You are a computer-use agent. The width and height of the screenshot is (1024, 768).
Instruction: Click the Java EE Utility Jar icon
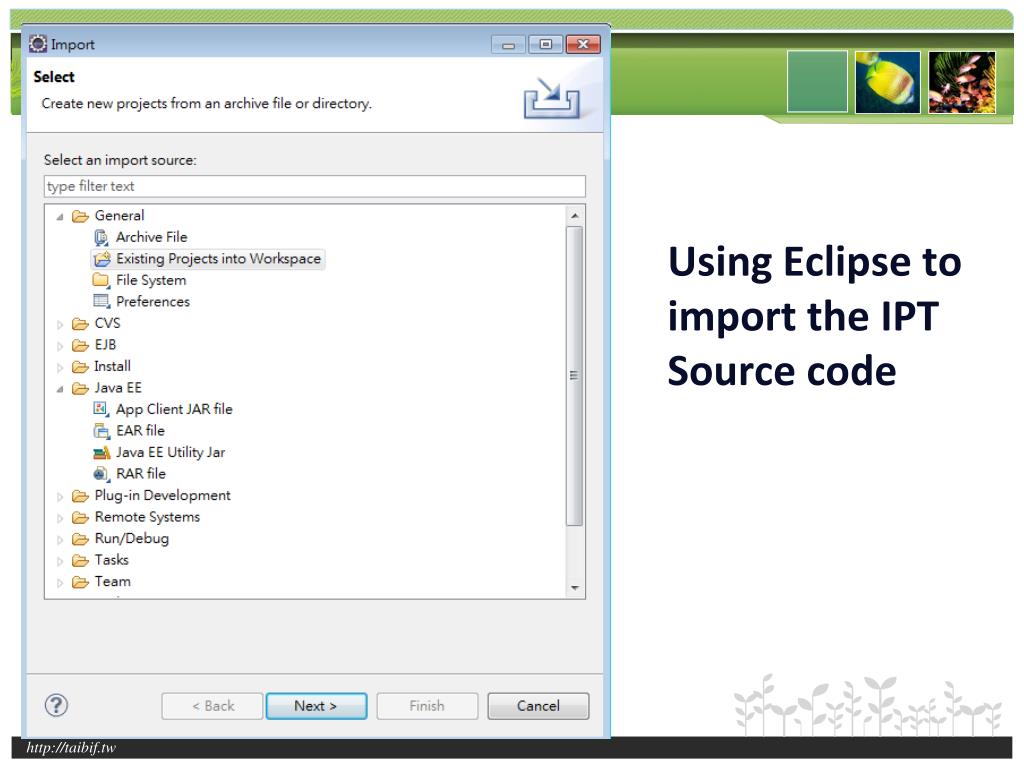101,453
